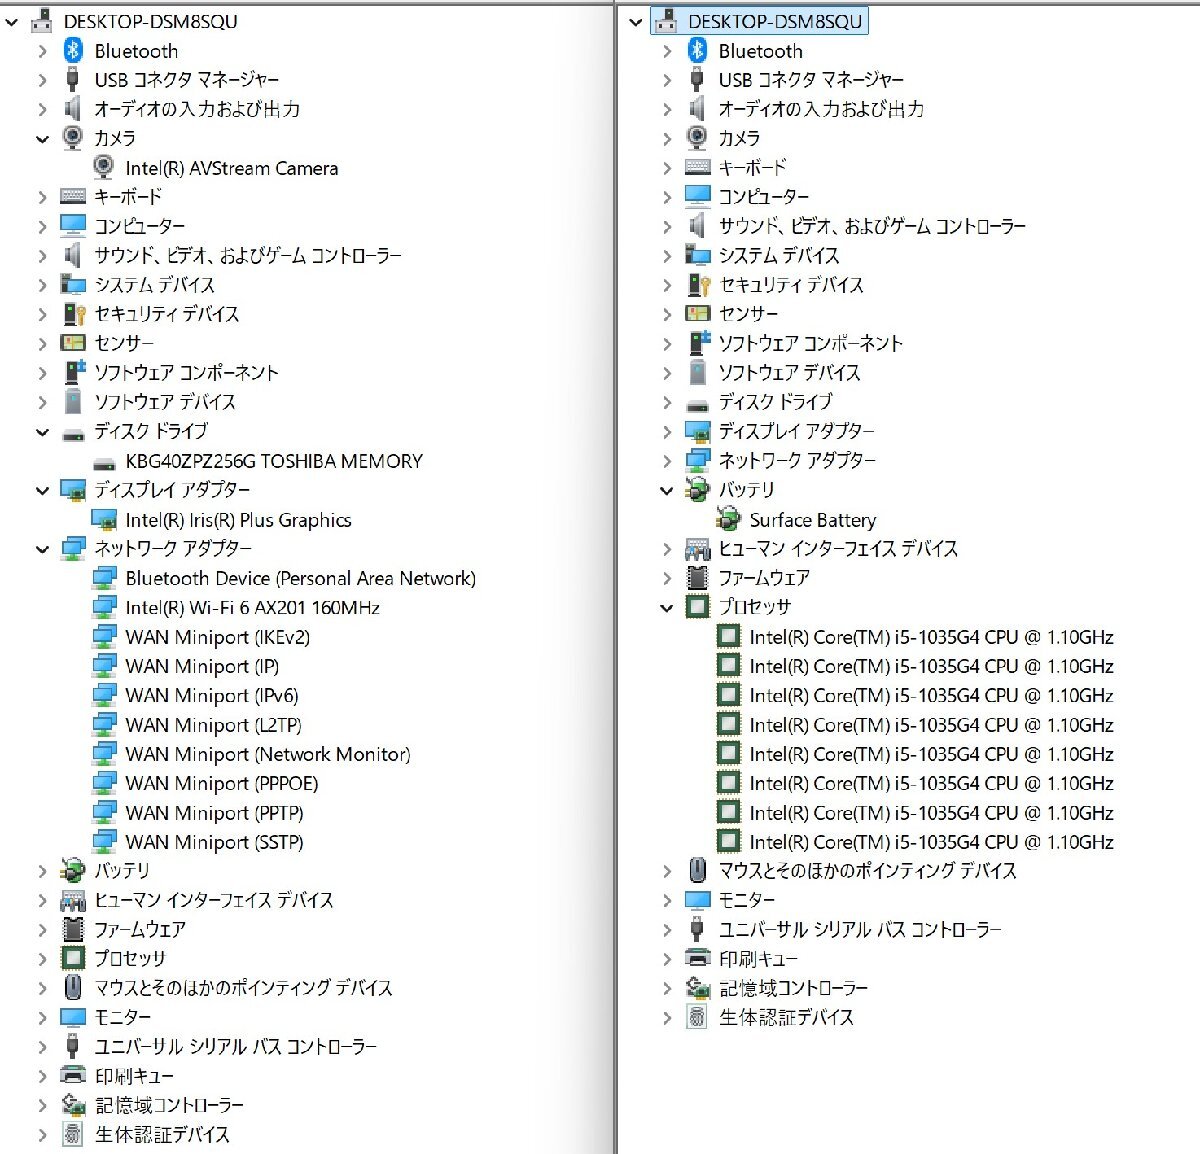
Task: Expand the ネットワーク アダプター node in right tree
Action: coord(667,460)
